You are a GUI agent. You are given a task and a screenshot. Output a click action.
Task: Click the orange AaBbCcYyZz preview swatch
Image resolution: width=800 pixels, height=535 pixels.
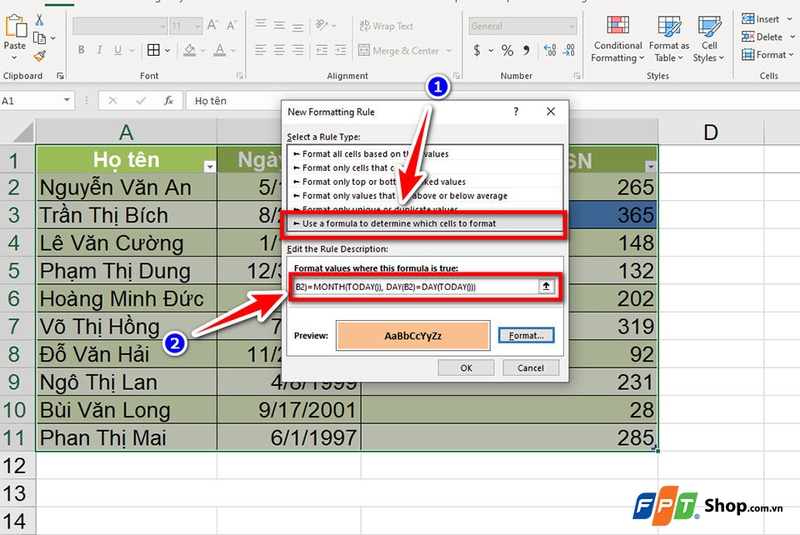[413, 336]
